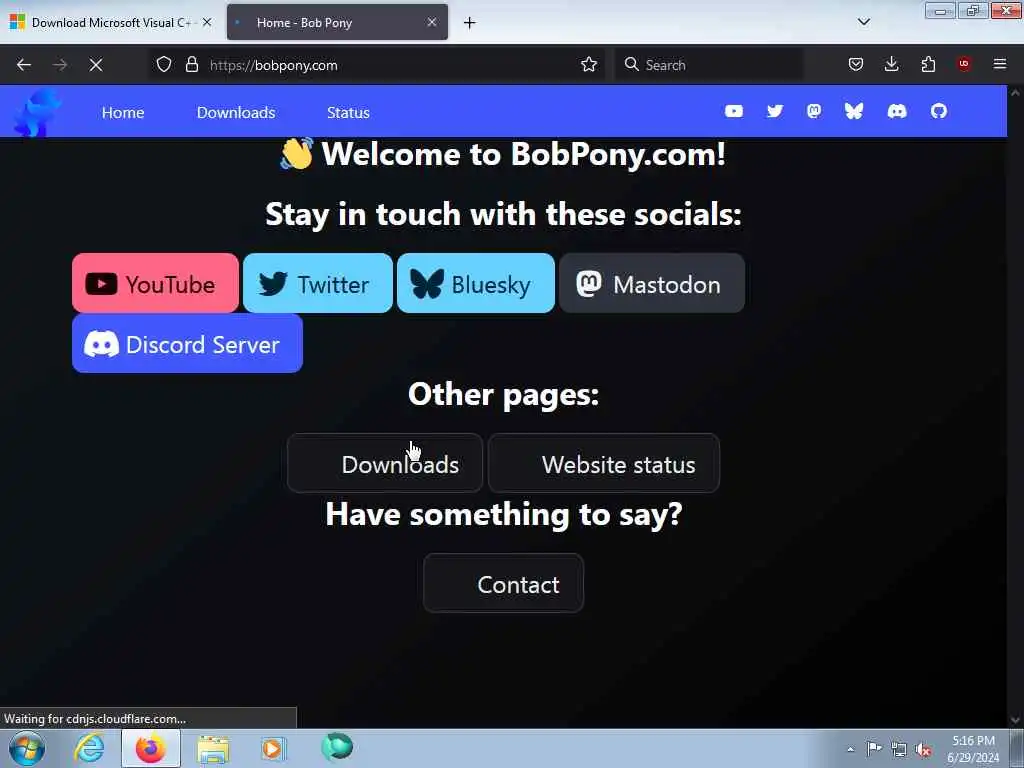
Task: List all tabs with the chevron
Action: coord(863,22)
